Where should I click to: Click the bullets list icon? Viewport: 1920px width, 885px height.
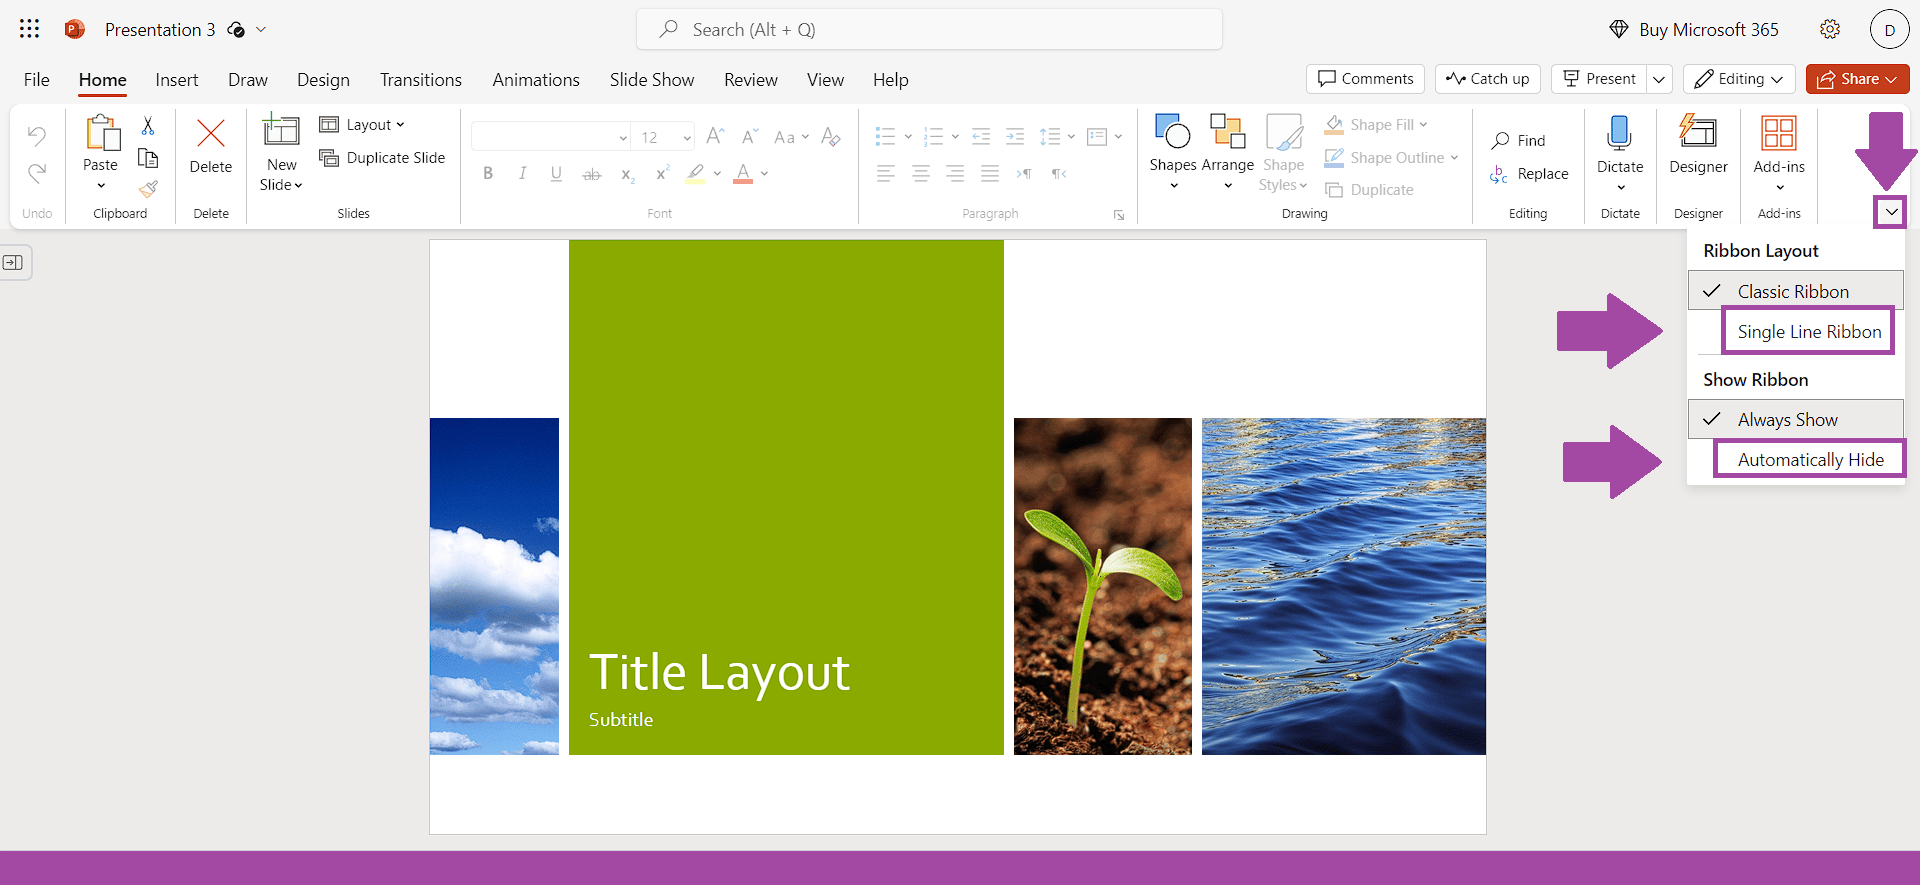click(x=885, y=136)
